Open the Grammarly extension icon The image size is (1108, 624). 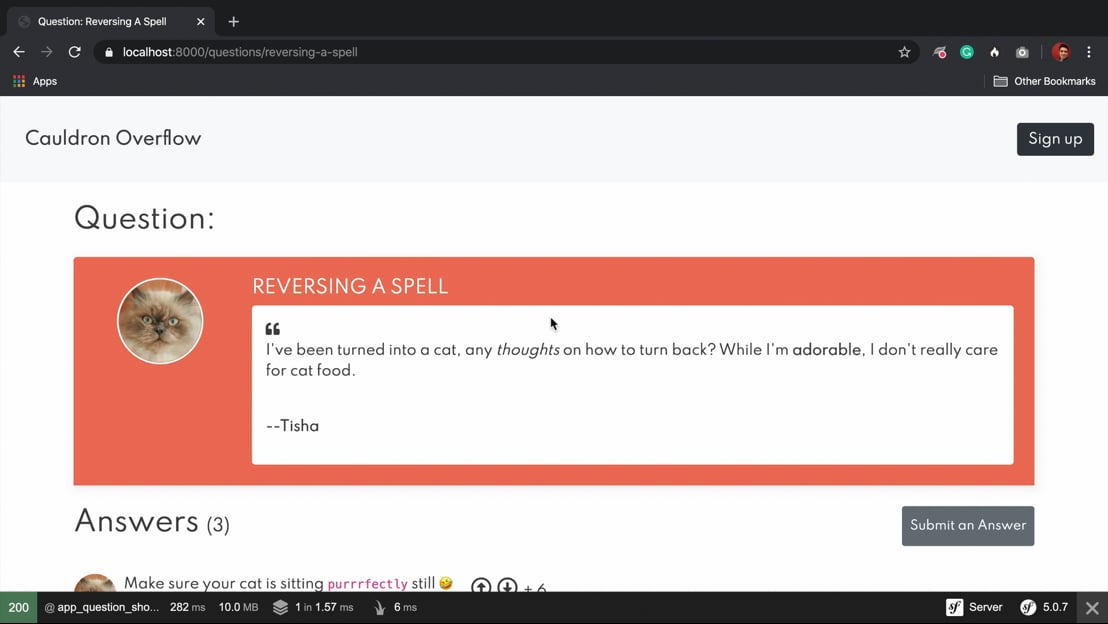tap(967, 52)
